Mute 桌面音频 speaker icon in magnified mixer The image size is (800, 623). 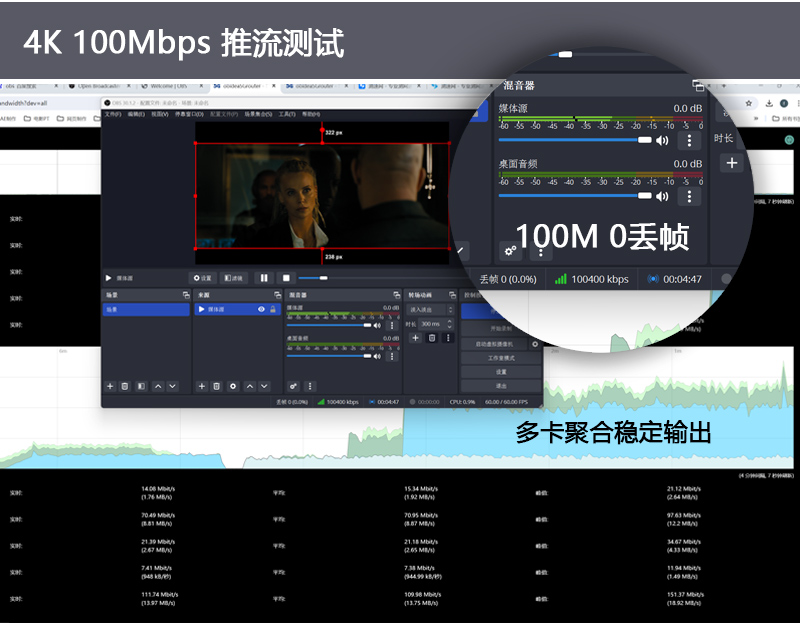[x=662, y=196]
